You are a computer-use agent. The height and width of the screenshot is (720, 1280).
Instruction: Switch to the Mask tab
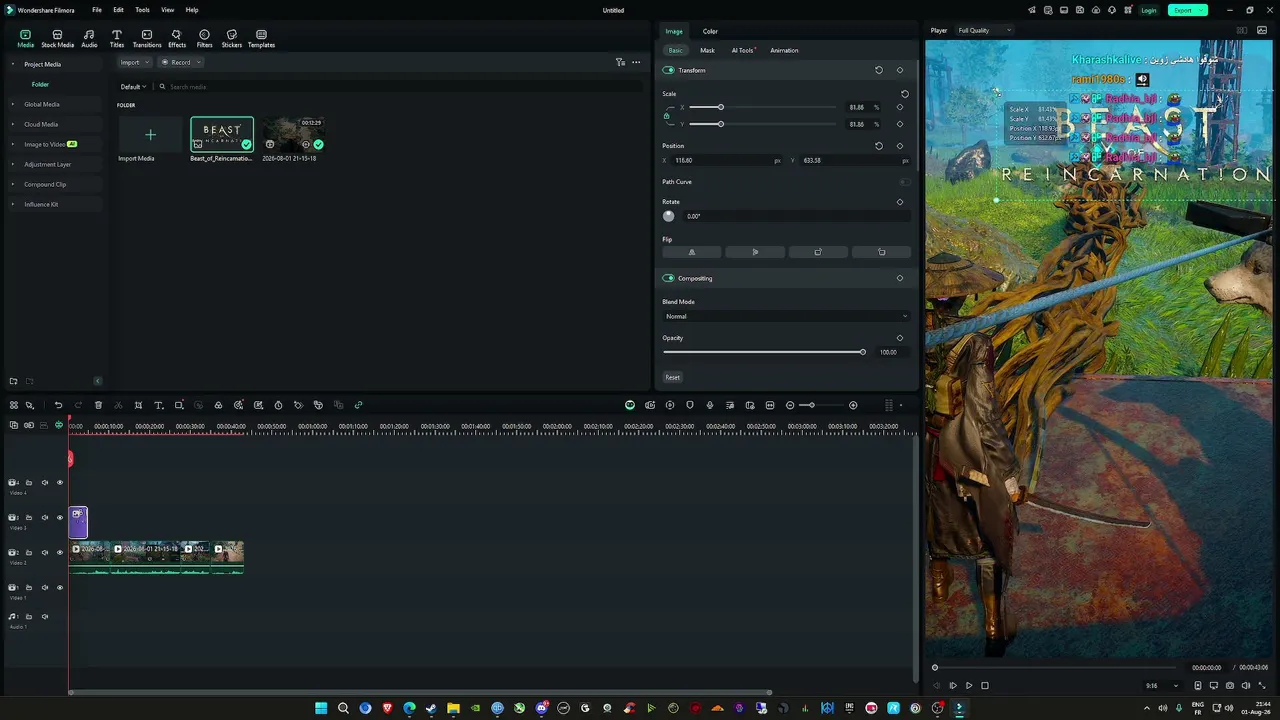[x=707, y=50]
